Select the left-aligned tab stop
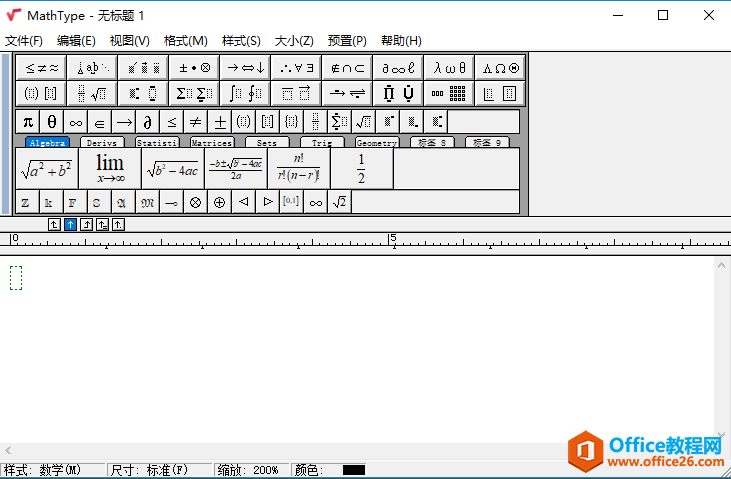This screenshot has height=479, width=731. tap(54, 224)
